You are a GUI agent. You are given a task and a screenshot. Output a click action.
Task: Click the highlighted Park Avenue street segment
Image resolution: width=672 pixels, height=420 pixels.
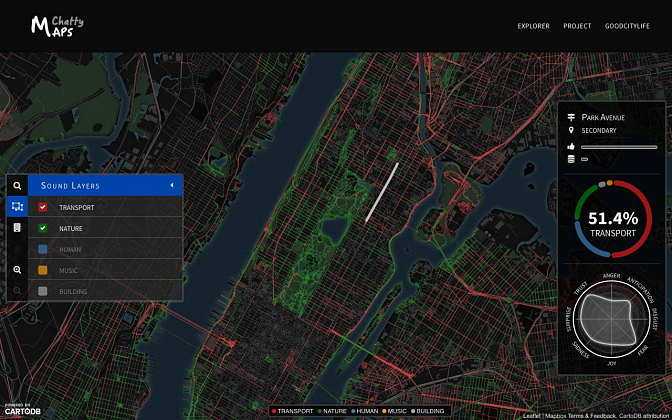(x=382, y=192)
